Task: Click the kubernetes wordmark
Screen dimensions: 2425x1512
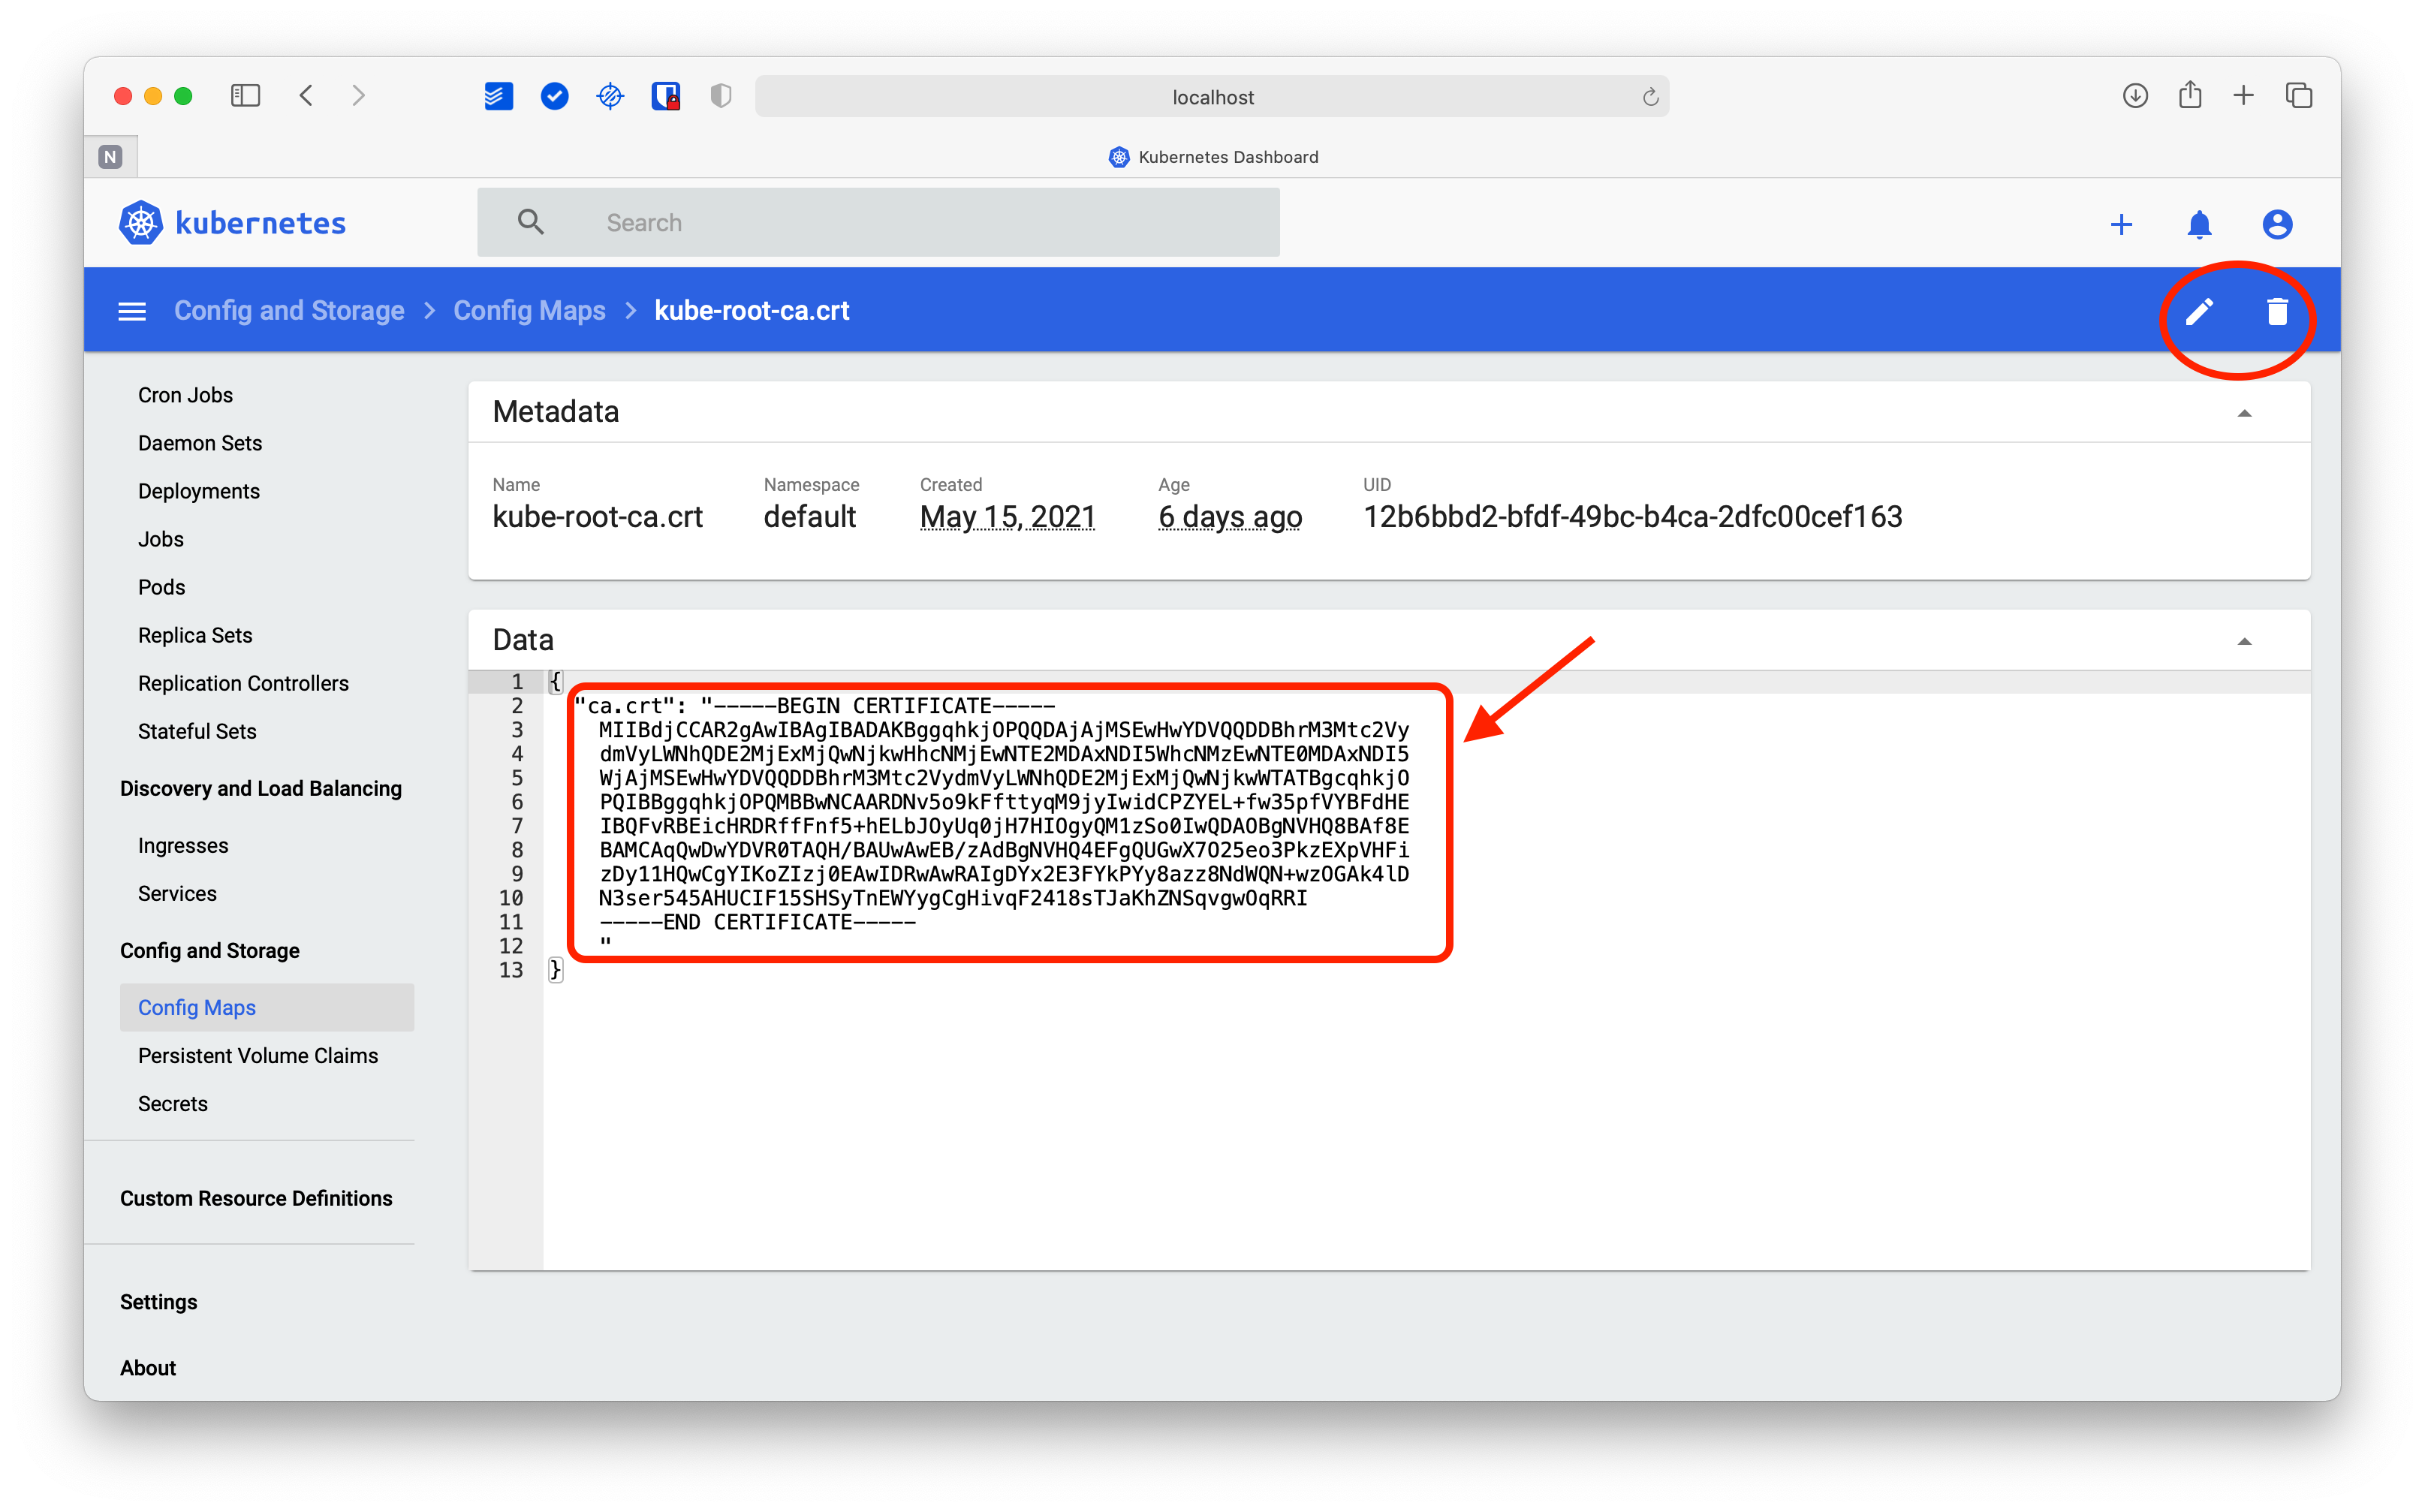Action: point(260,223)
